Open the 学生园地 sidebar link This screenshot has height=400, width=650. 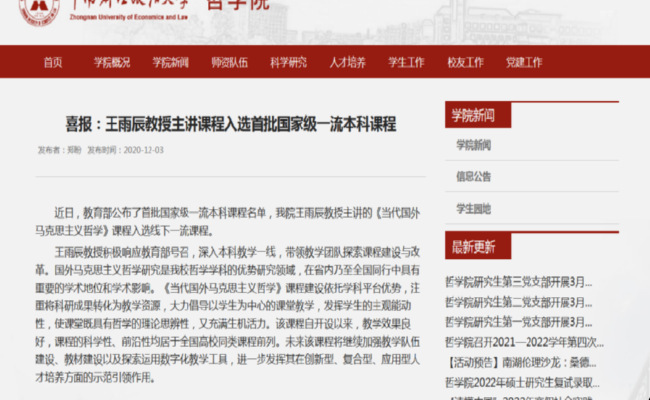click(473, 208)
